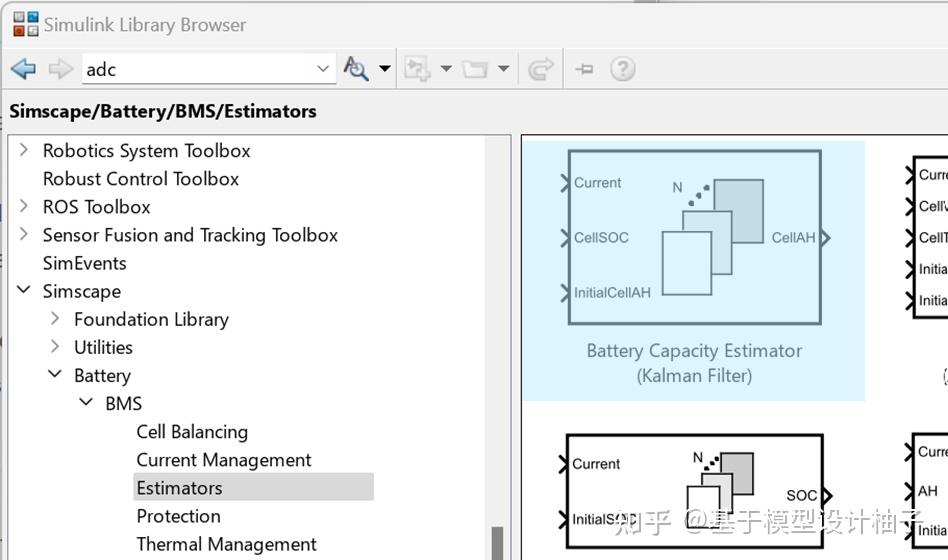Select the BMS label in tree
Viewport: 948px width, 560px height.
click(x=123, y=404)
